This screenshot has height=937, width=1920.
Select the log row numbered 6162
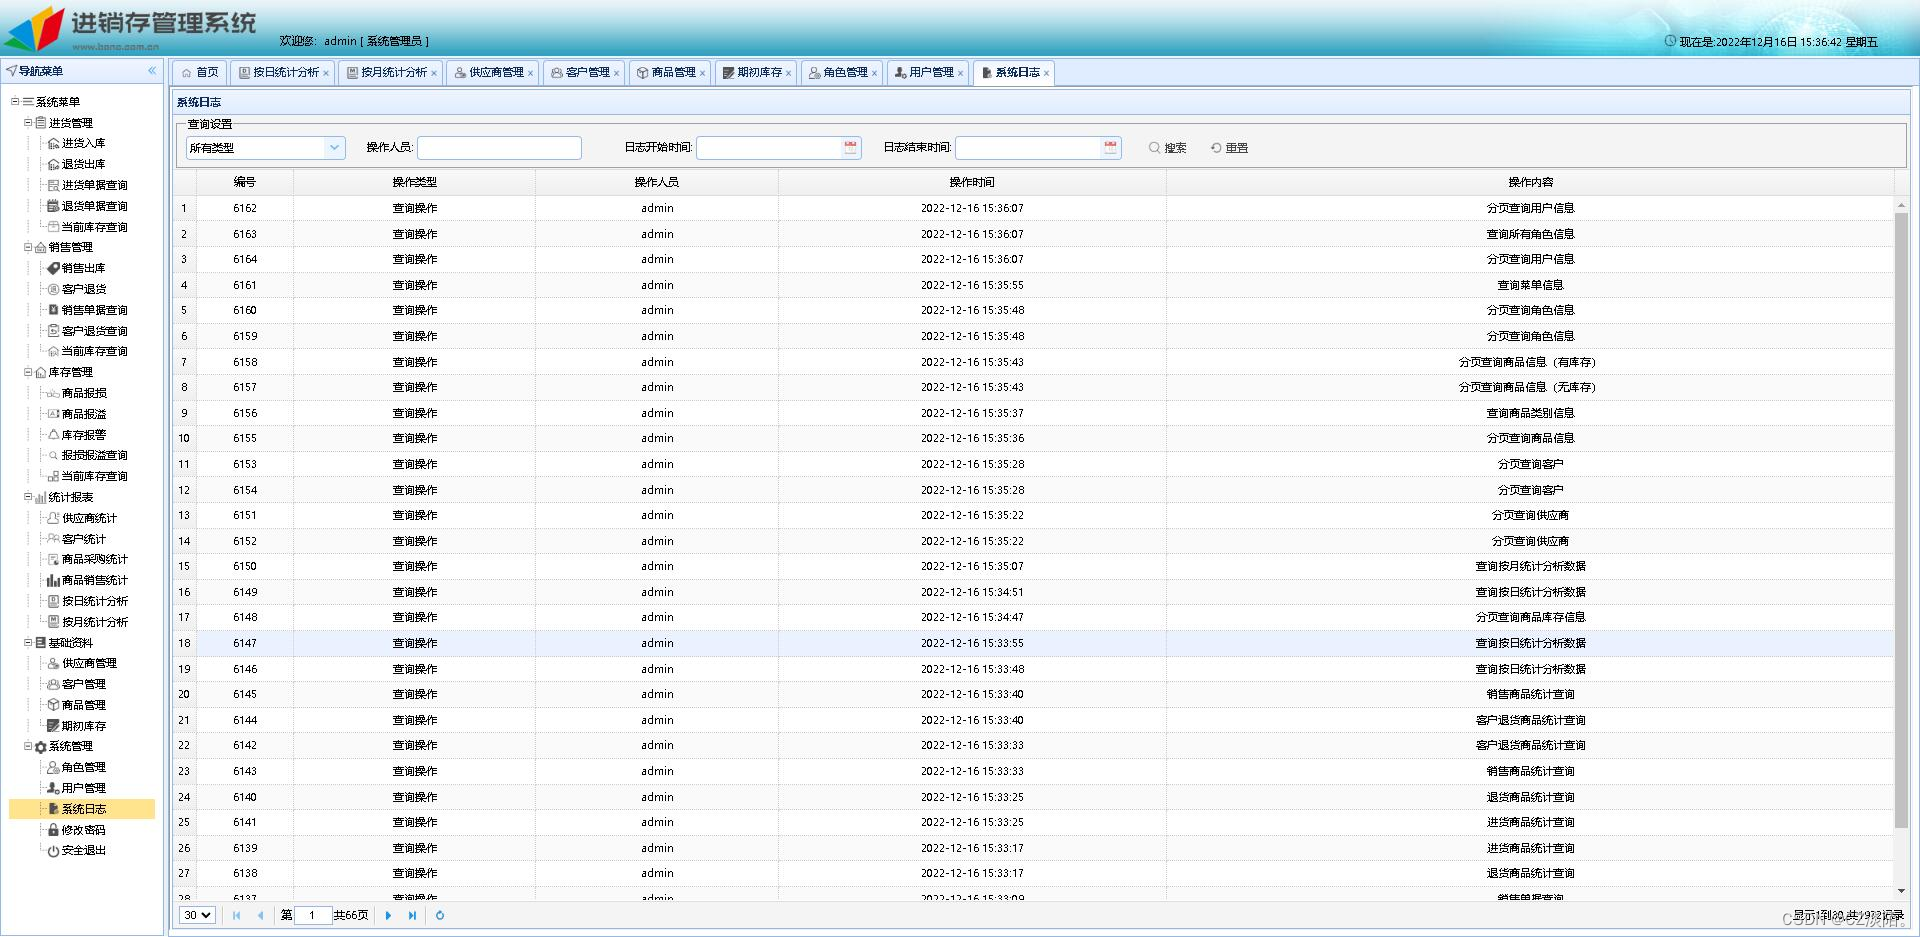tap(1034, 208)
